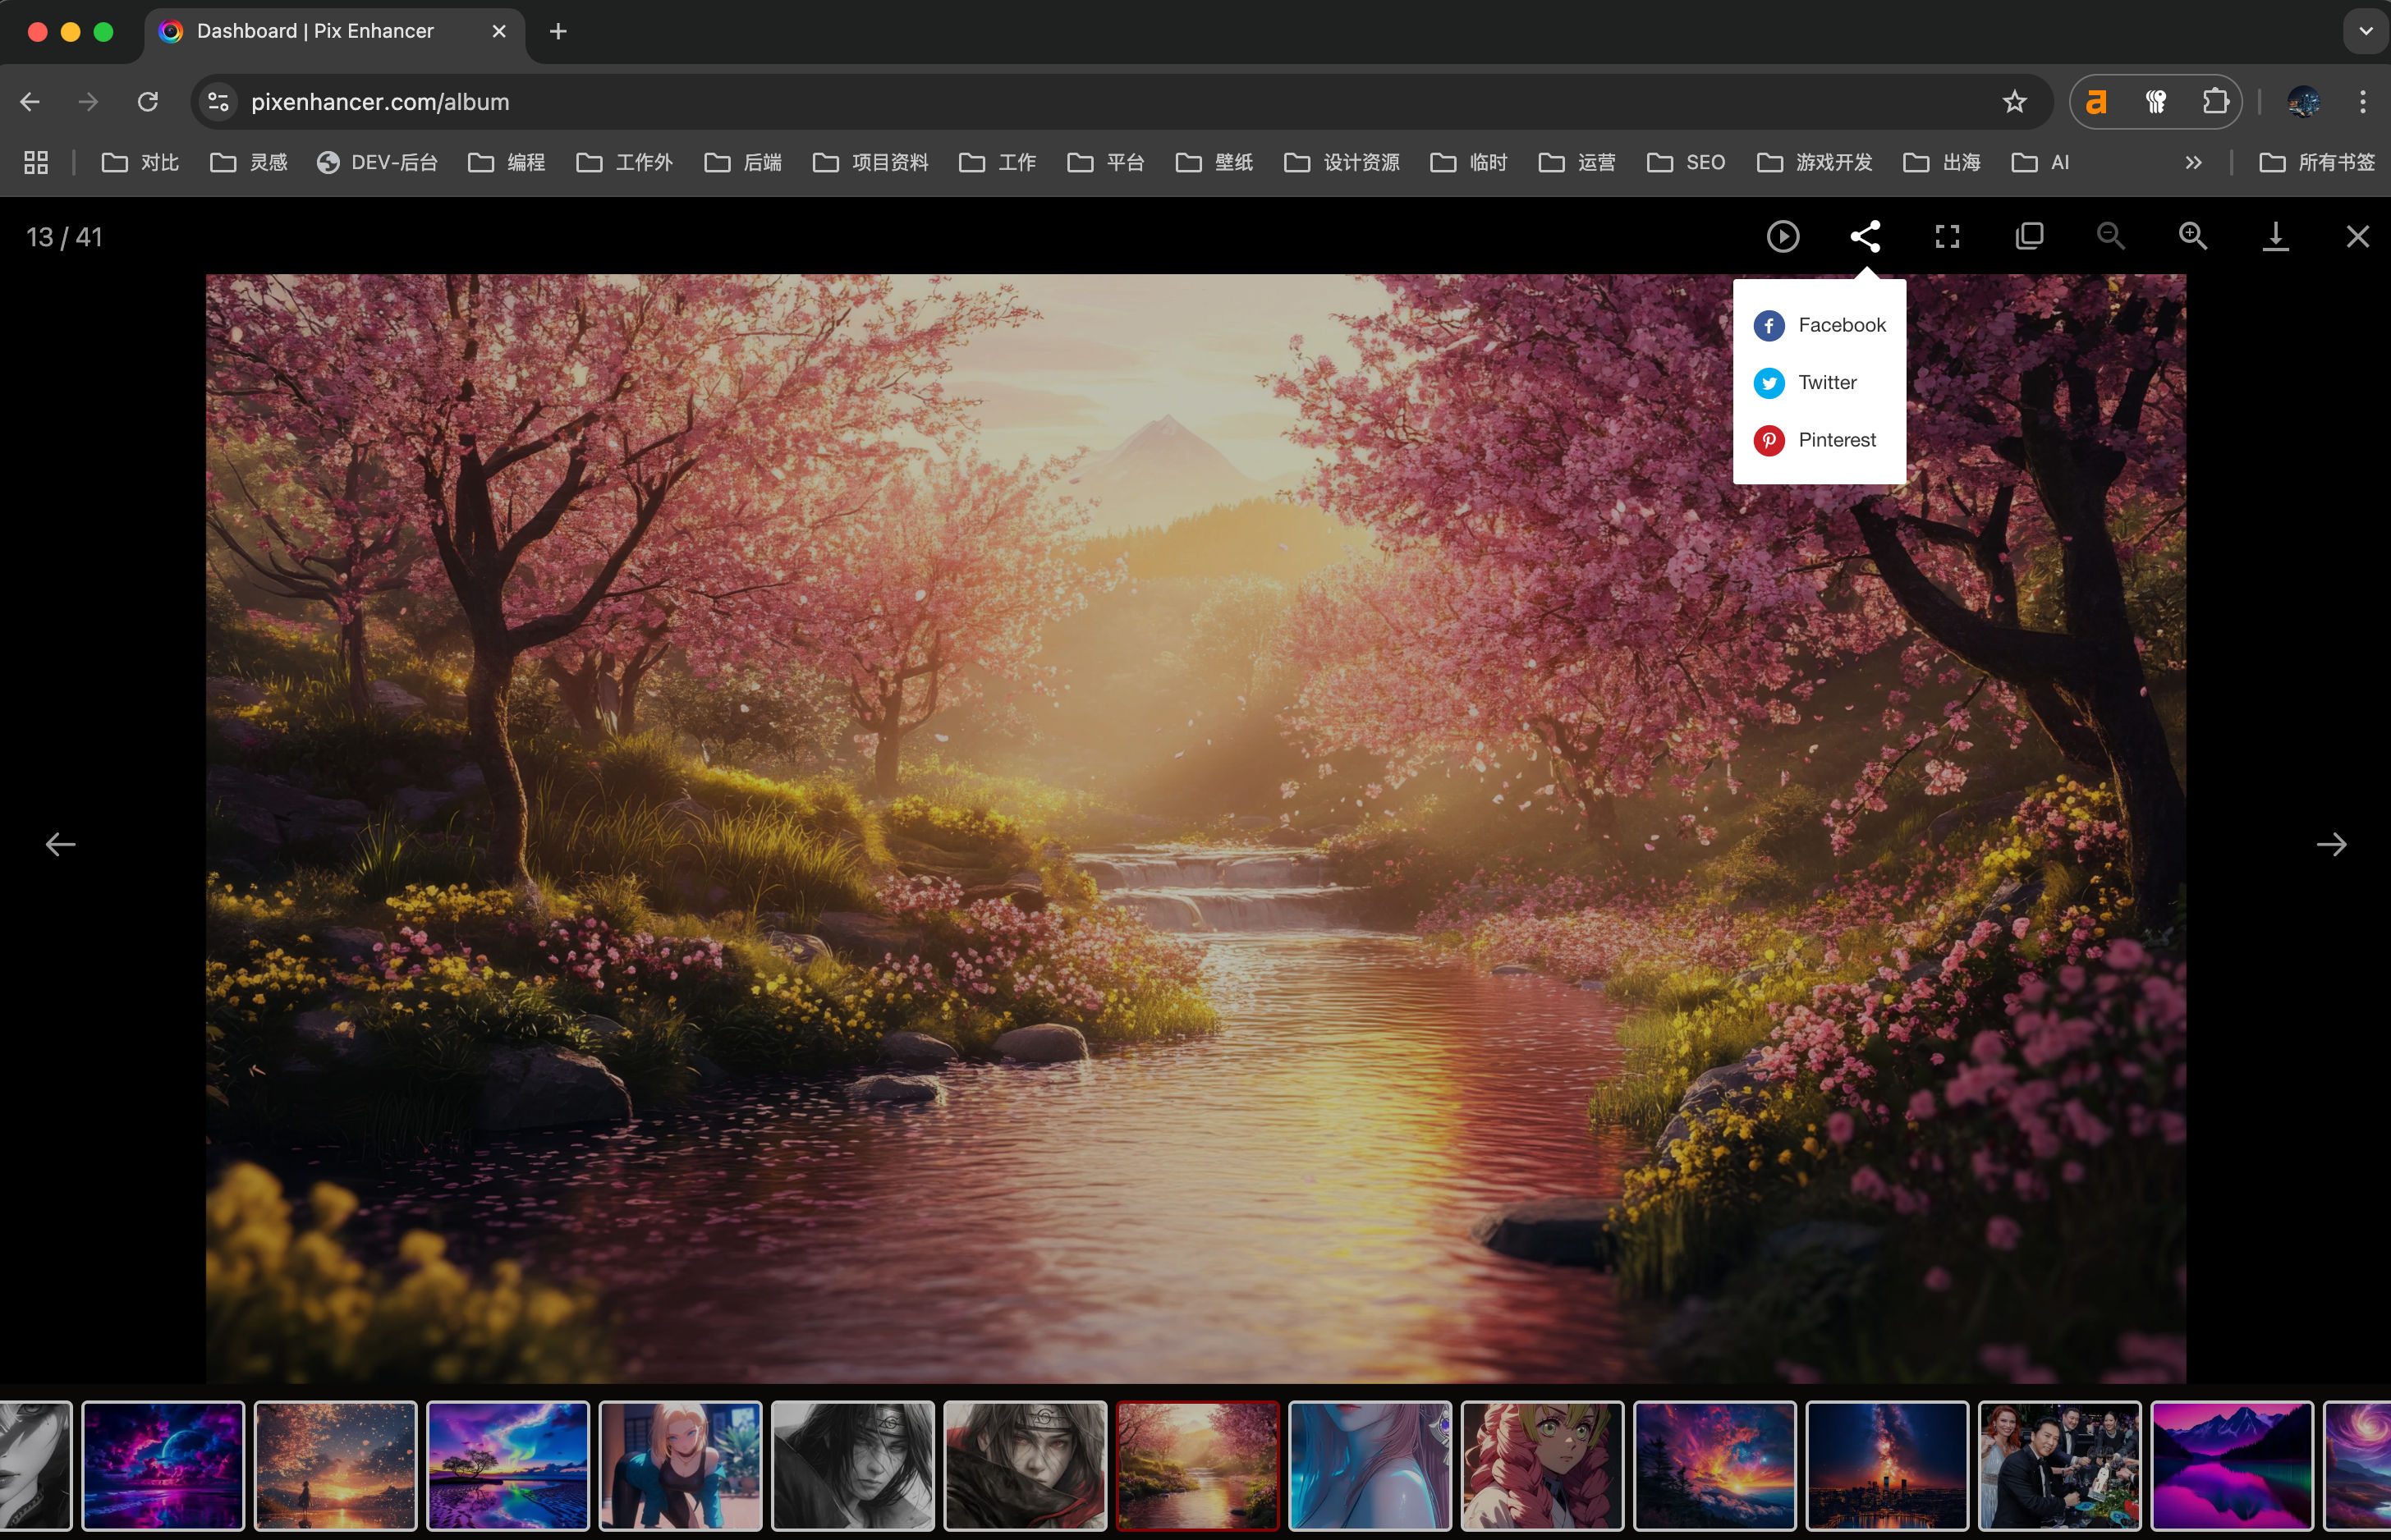Open the DEV-后台 bookmark
Screen dimensions: 2391x1540
[377, 162]
